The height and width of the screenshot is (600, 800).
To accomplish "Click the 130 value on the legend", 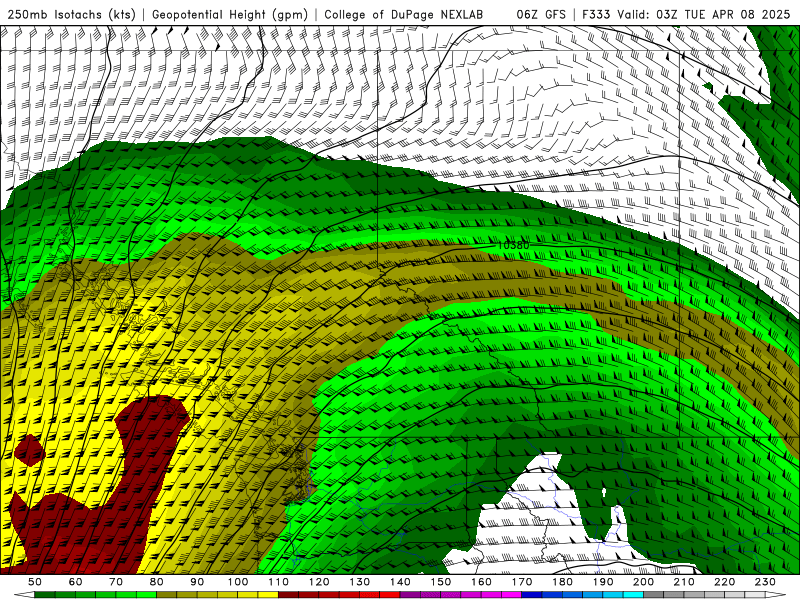I will click(360, 582).
